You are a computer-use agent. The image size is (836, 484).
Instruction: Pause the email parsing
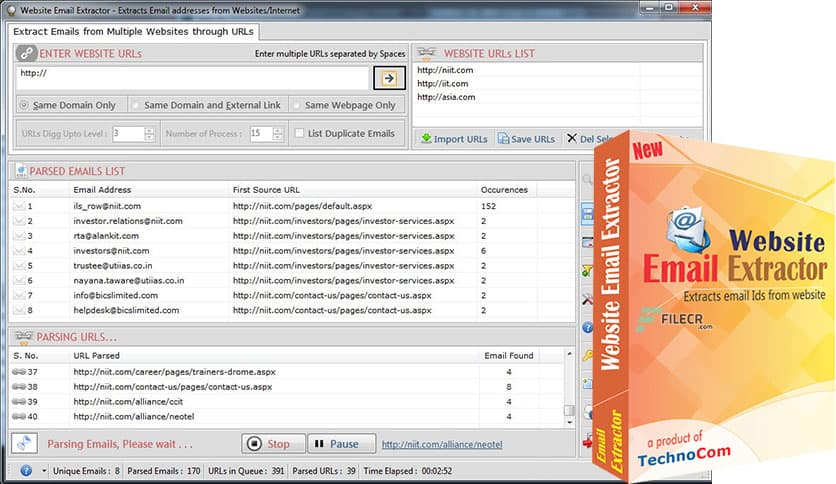click(341, 443)
